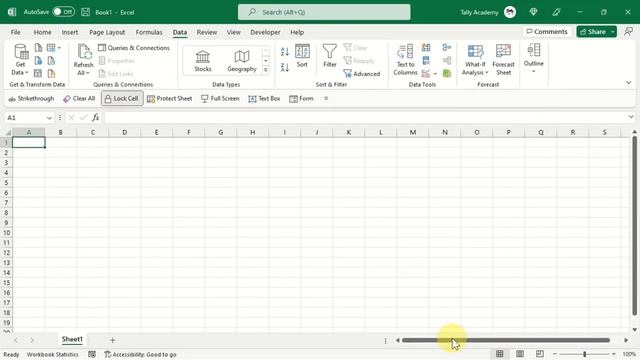Open the Get Data menu
640x360 pixels.
[x=20, y=60]
